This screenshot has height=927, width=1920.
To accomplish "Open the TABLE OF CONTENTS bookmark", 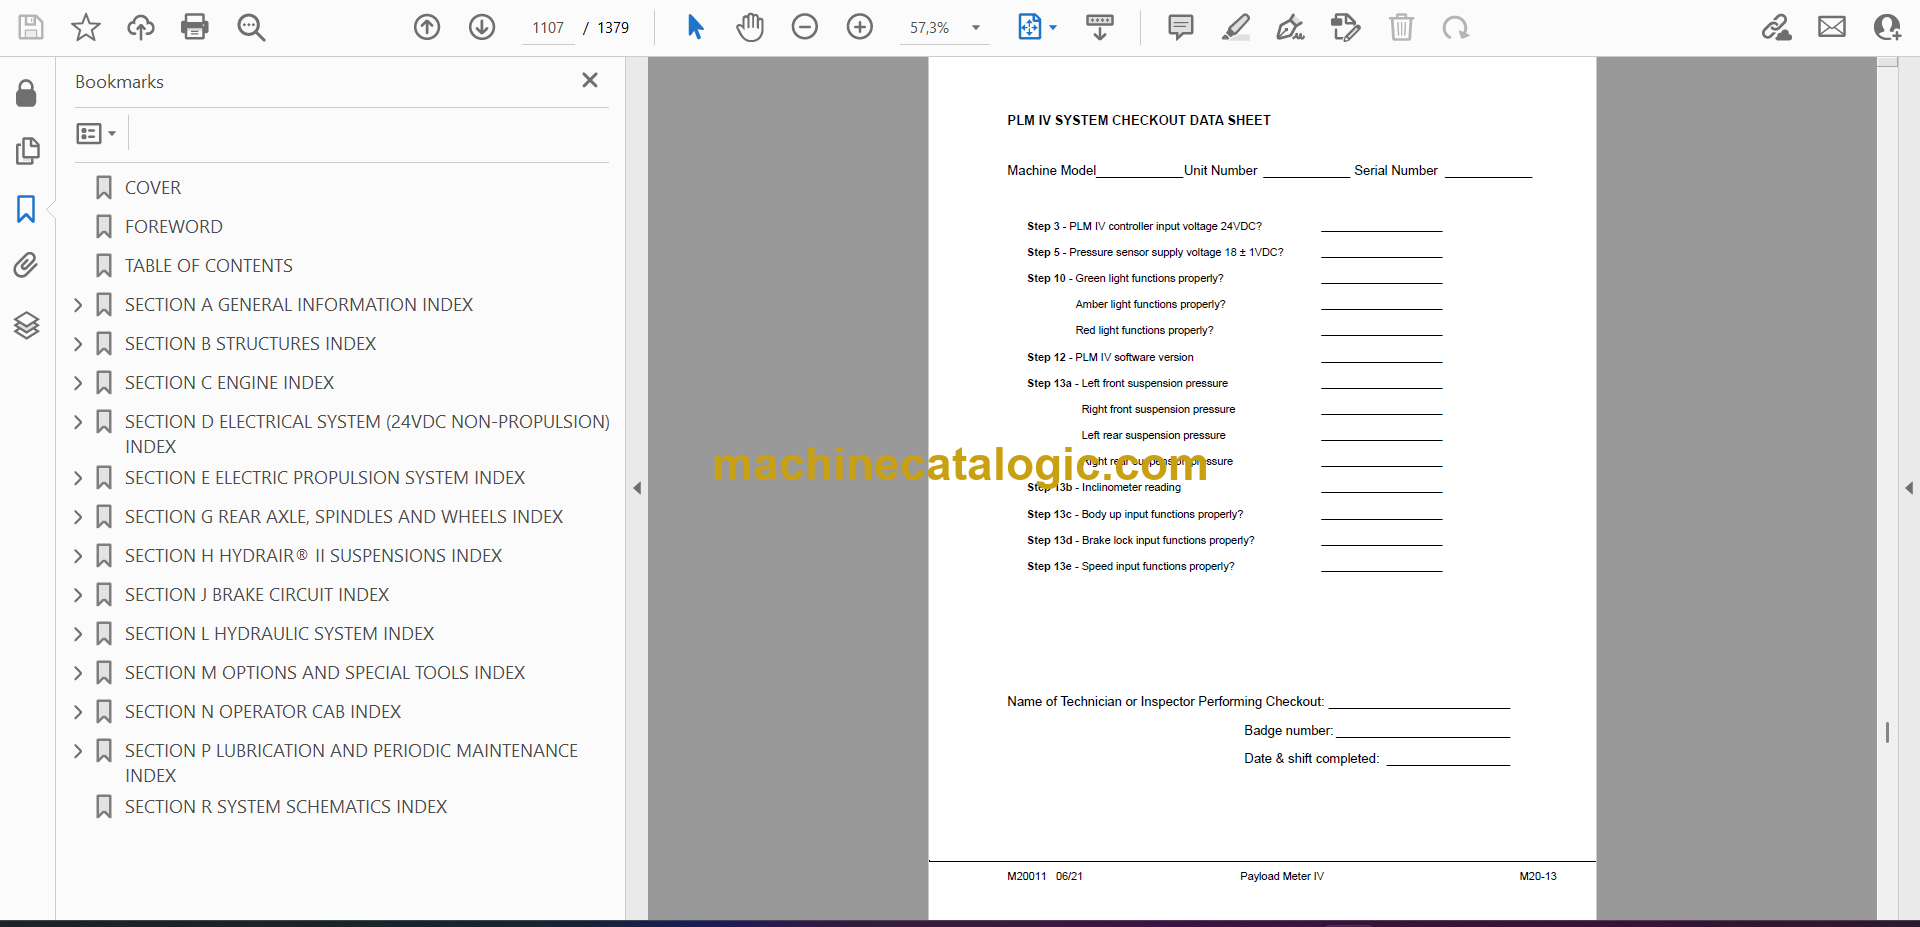I will pyautogui.click(x=209, y=266).
